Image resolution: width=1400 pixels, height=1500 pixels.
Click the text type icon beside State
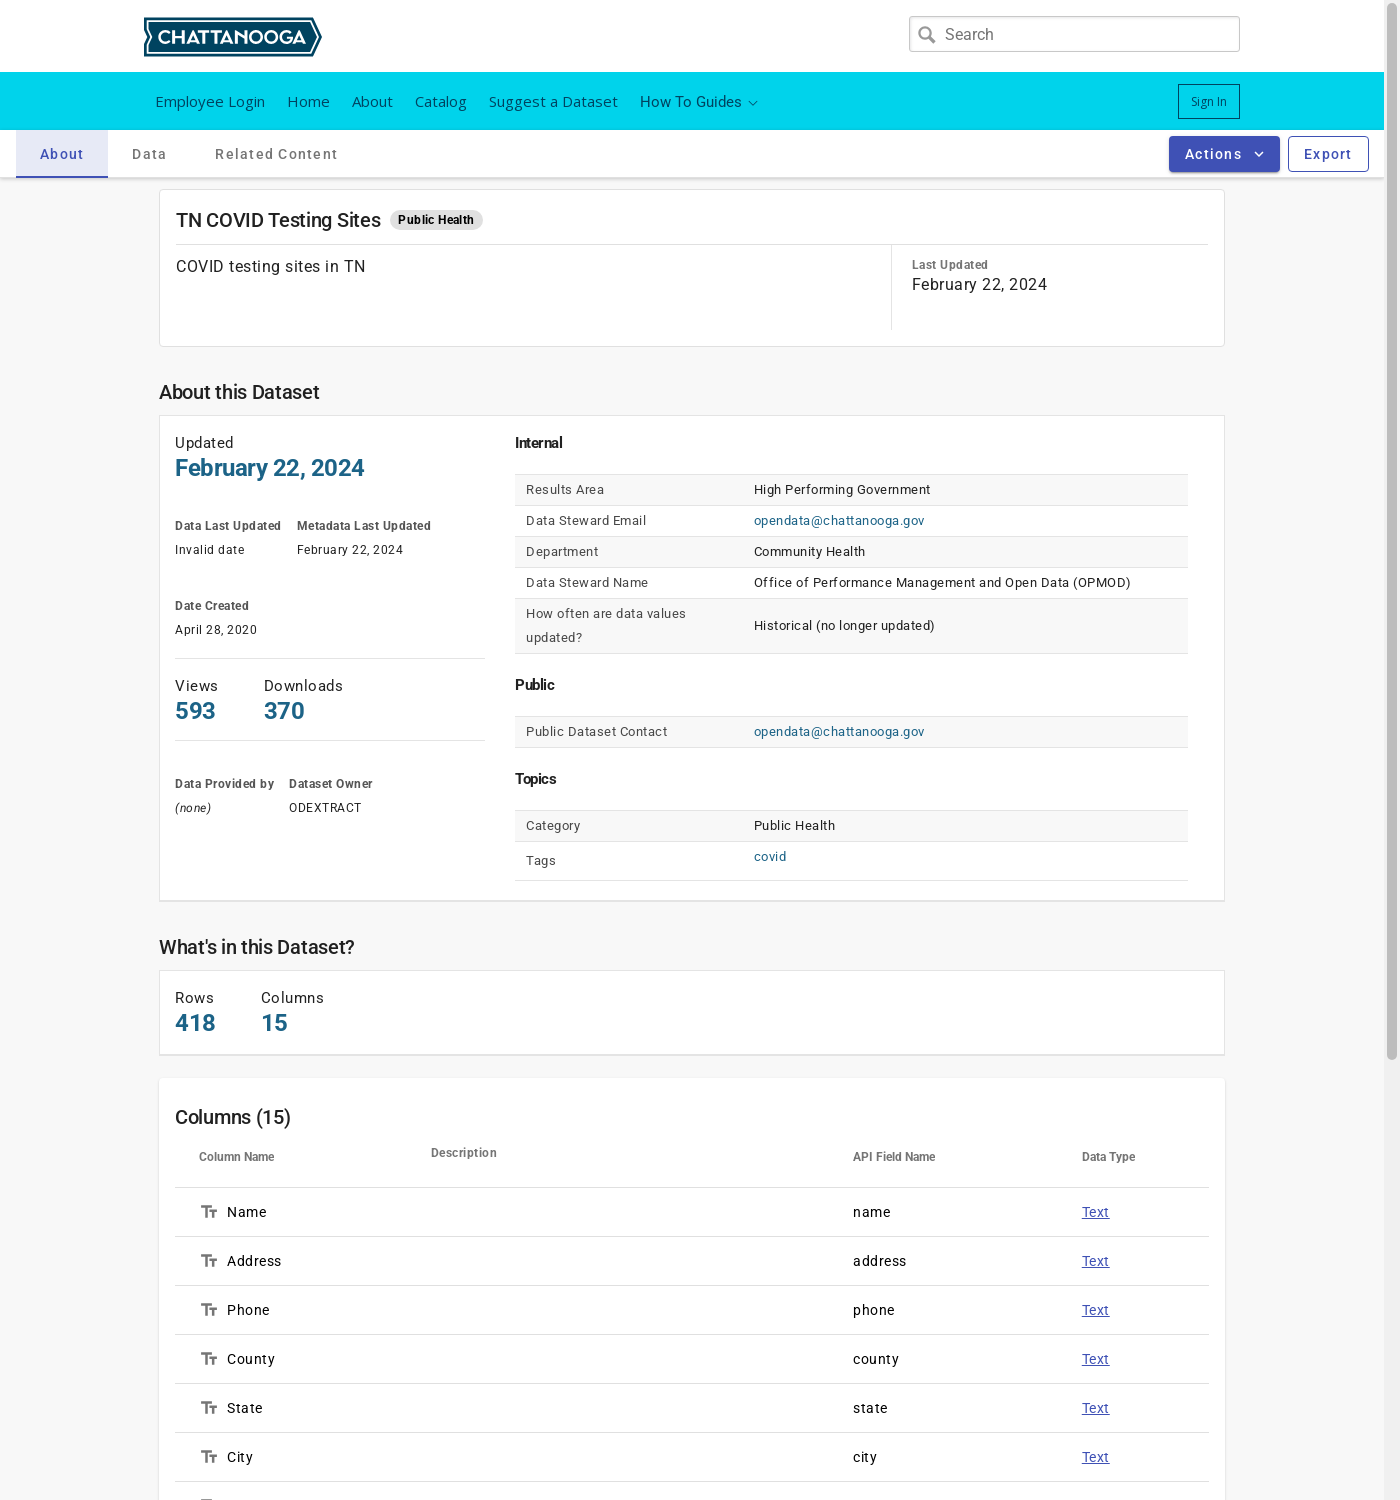coord(209,1408)
